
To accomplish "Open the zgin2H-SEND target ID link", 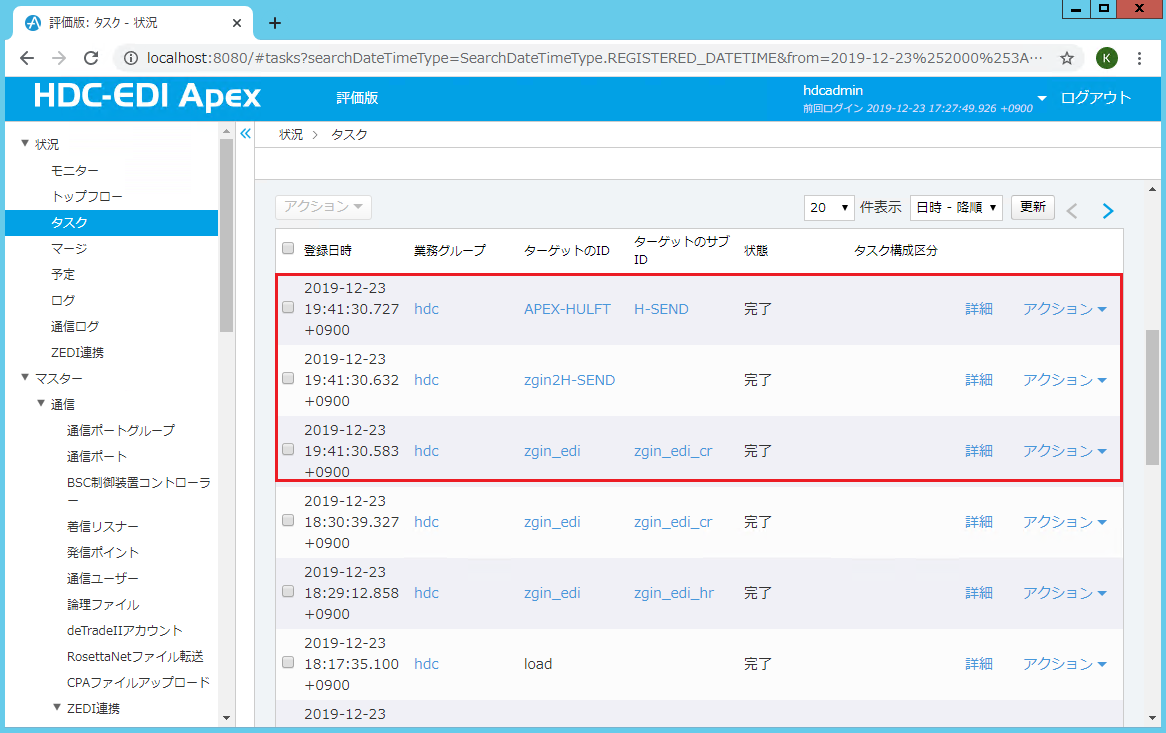I will 569,380.
